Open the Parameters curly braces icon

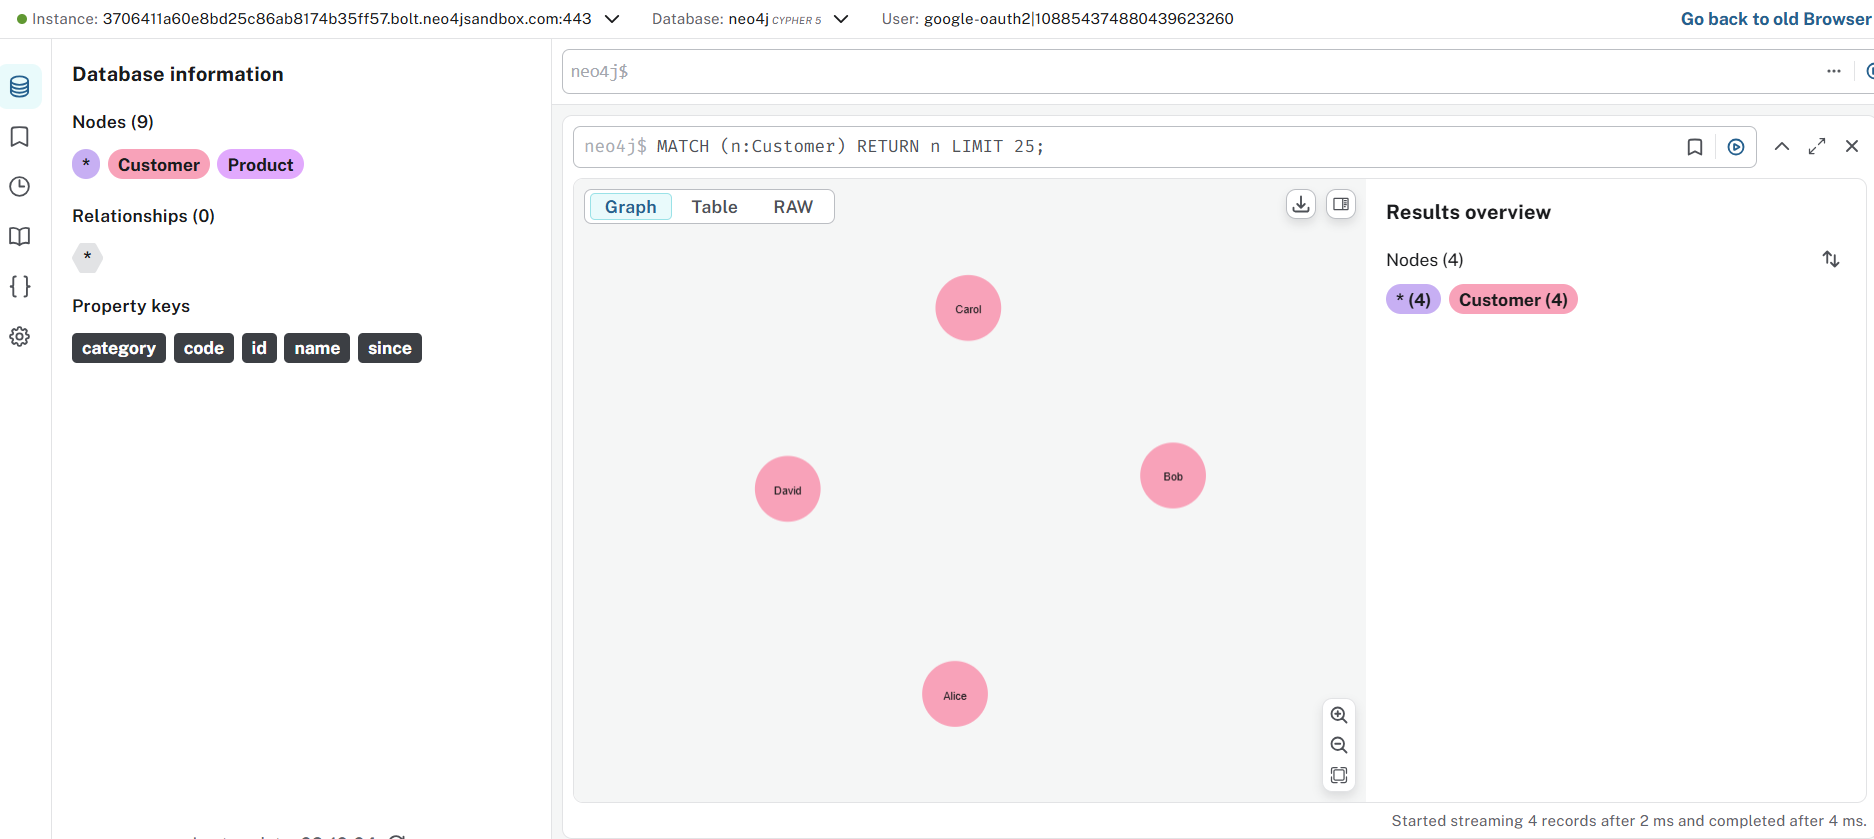(20, 287)
